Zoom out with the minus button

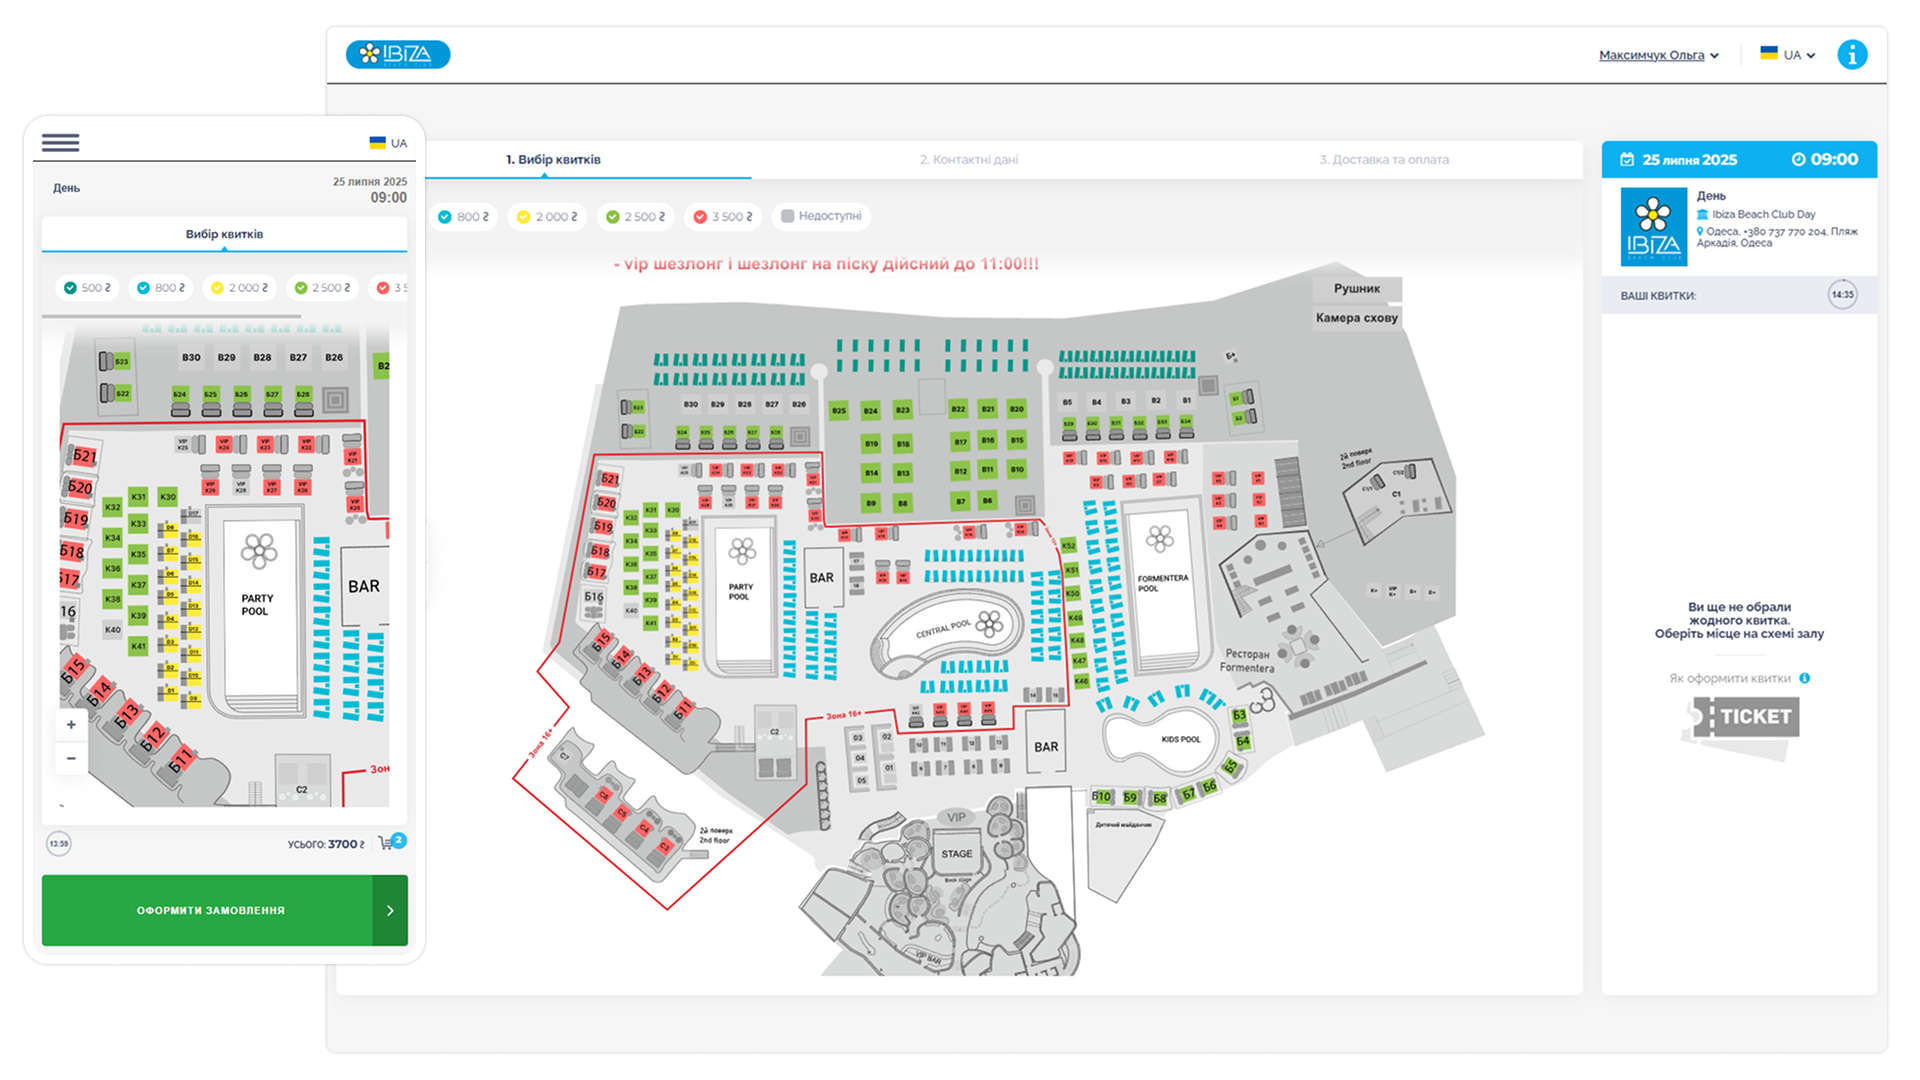click(71, 759)
